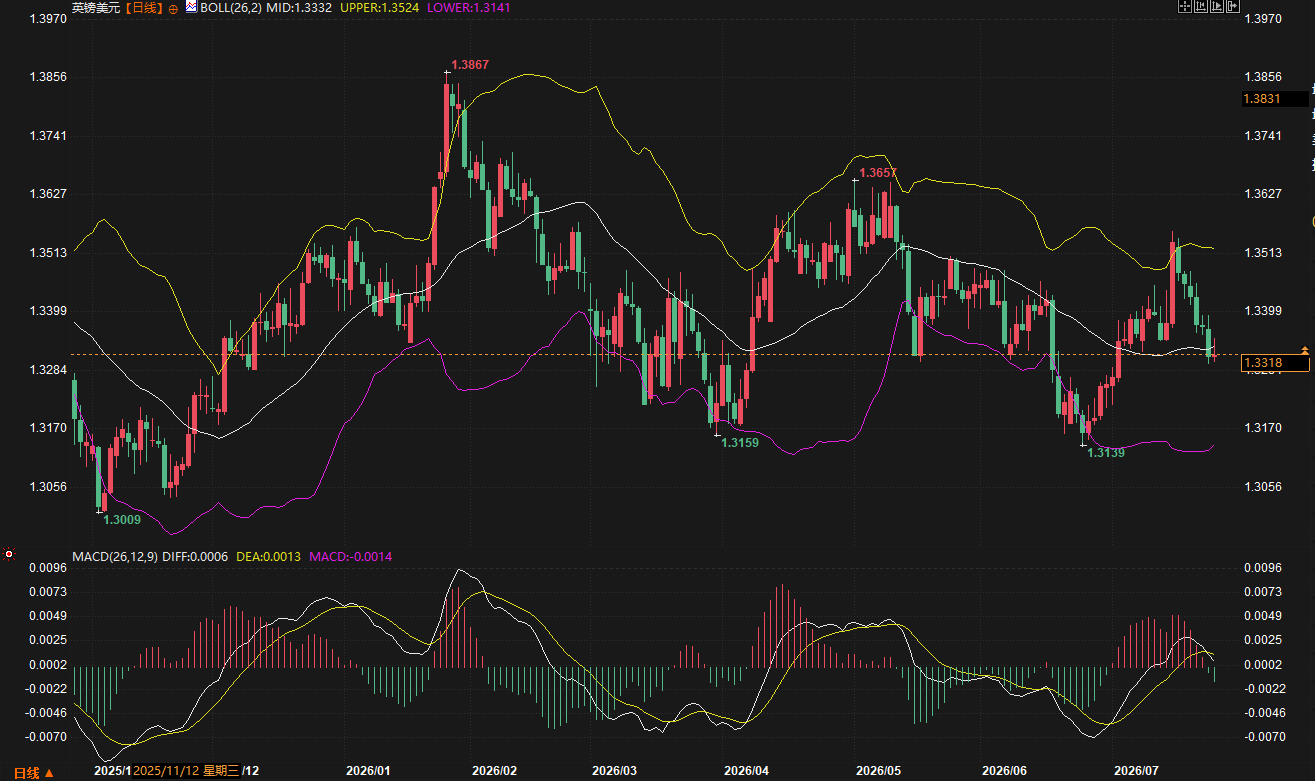This screenshot has width=1315, height=781.
Task: Click the 1.3009 low price marker
Action: pyautogui.click(x=122, y=519)
